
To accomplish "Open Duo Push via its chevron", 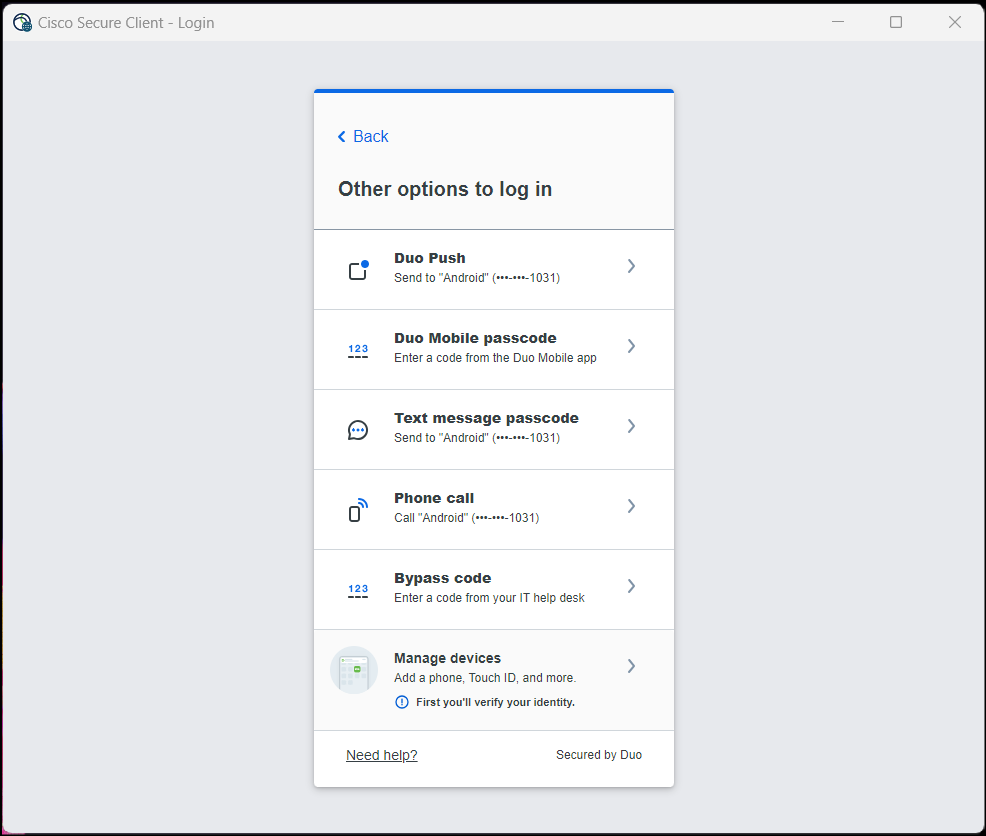I will click(631, 266).
